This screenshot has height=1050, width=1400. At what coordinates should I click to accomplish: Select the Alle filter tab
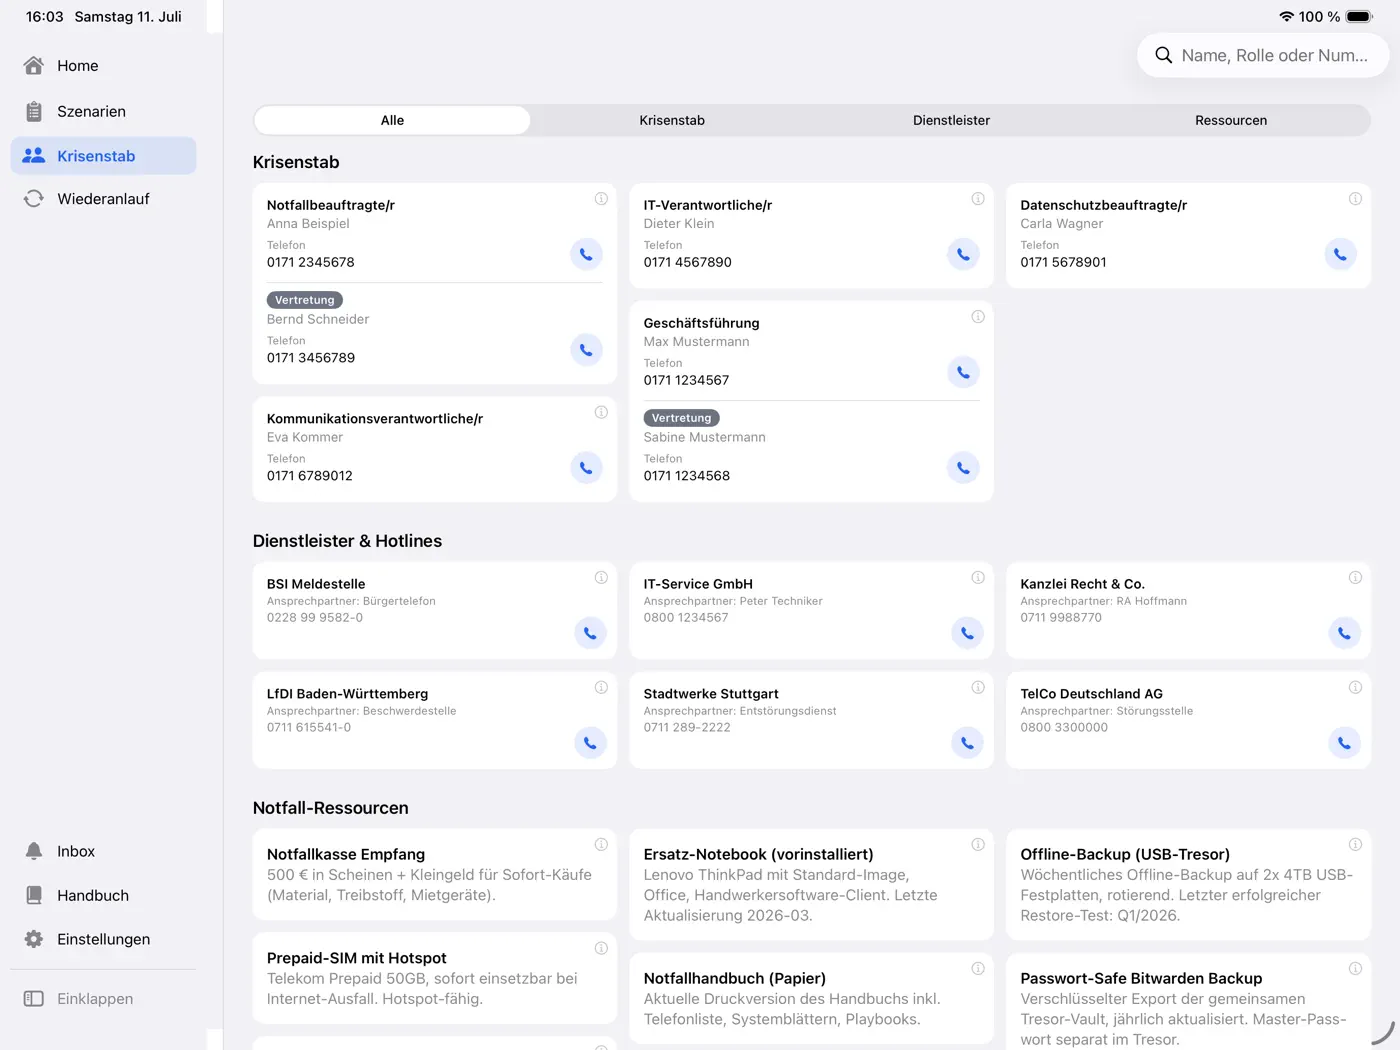[x=392, y=120]
